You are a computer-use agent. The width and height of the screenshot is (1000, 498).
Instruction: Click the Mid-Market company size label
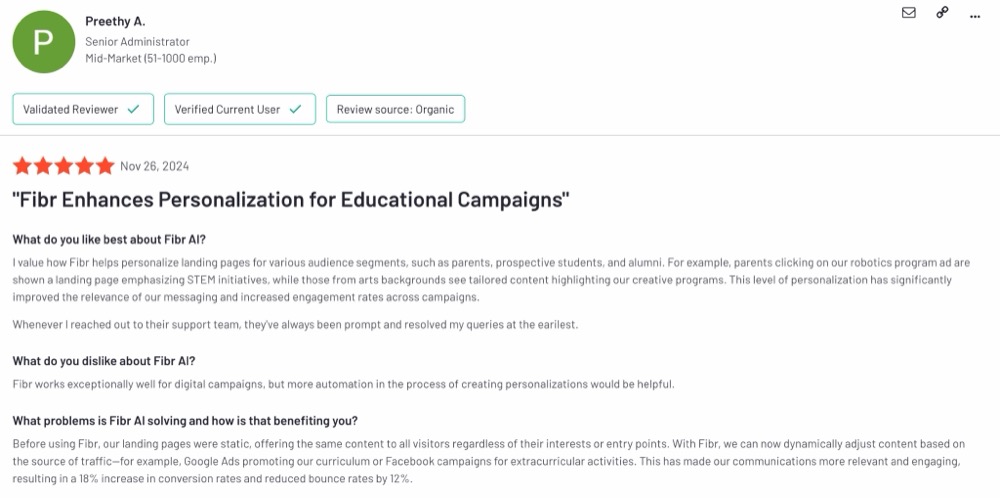[151, 58]
